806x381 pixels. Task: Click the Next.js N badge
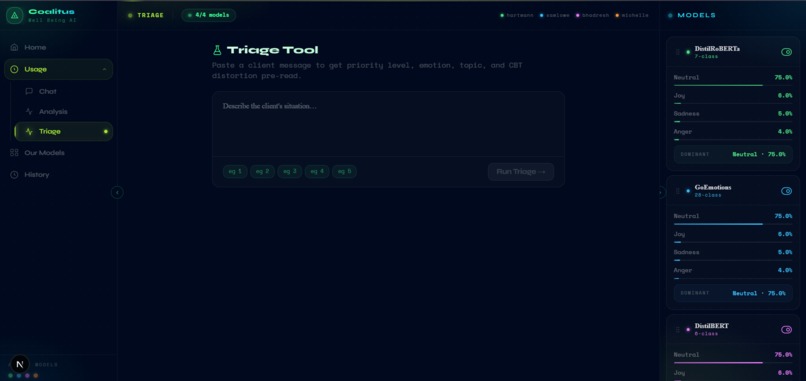[x=20, y=364]
